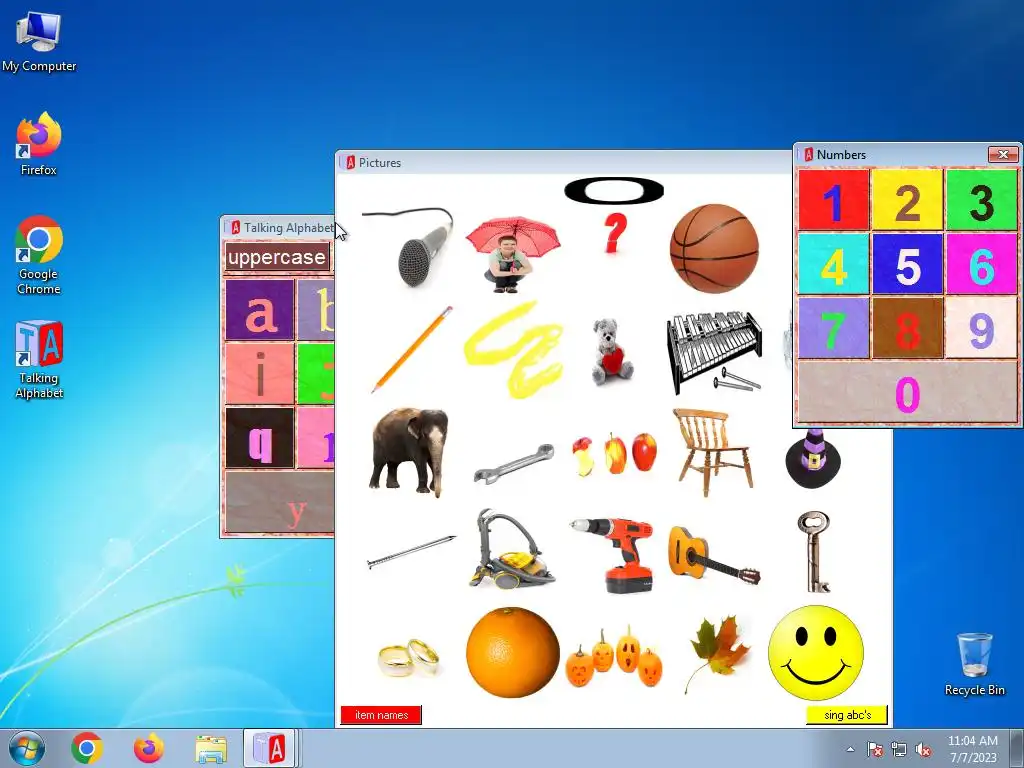This screenshot has width=1024, height=768.
Task: Choose the xylophone picture
Action: [714, 353]
